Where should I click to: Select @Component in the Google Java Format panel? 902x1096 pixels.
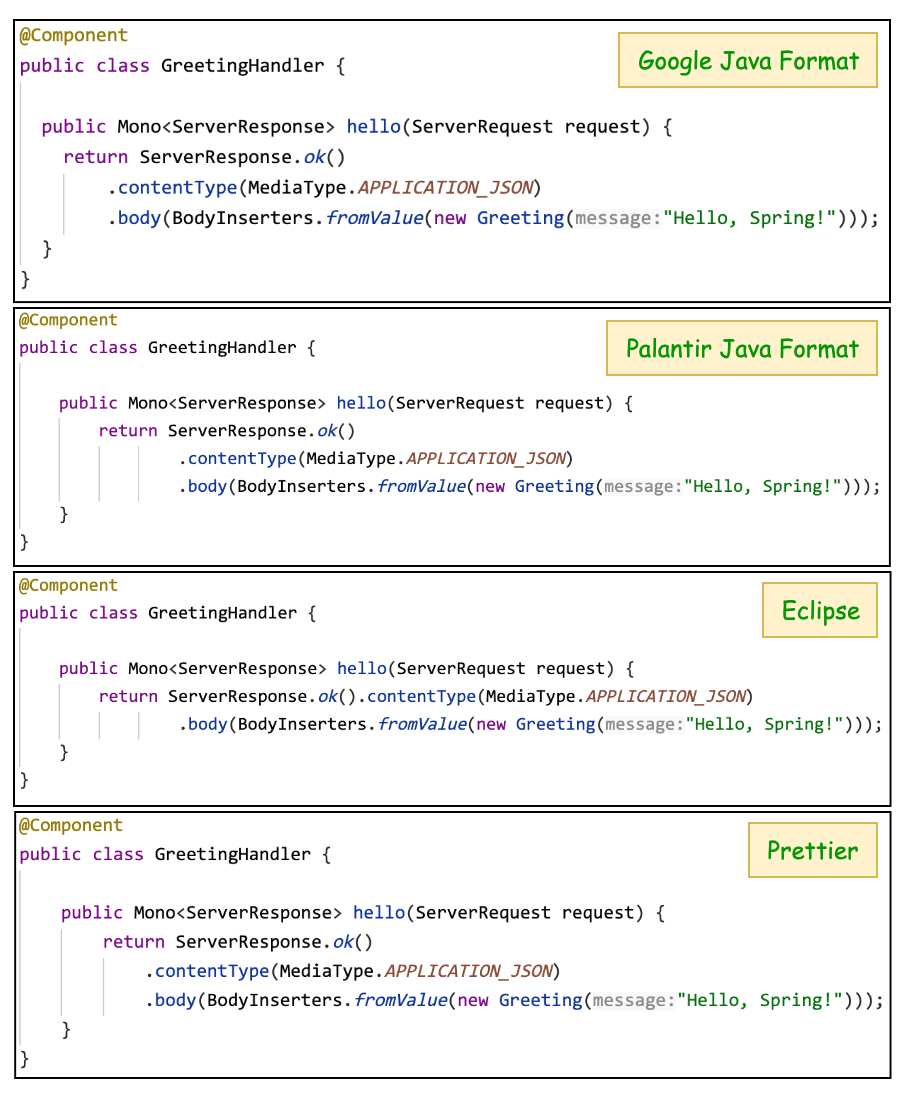[73, 35]
